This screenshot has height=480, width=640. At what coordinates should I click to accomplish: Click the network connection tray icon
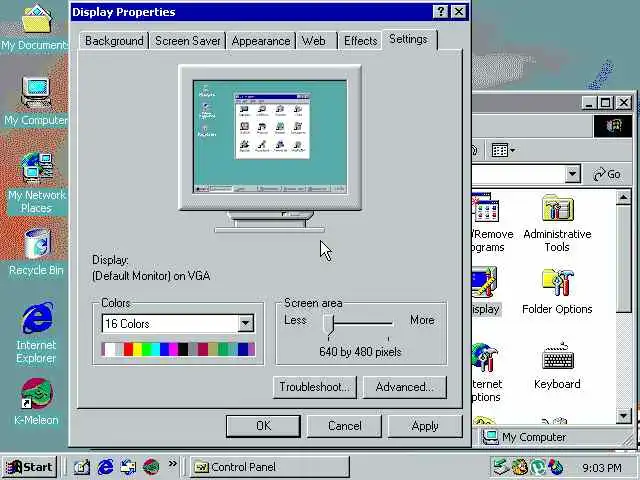tap(500, 467)
